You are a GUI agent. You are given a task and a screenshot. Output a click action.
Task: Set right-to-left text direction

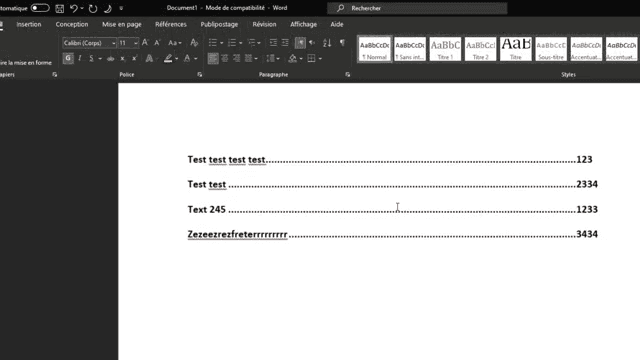click(x=312, y=42)
